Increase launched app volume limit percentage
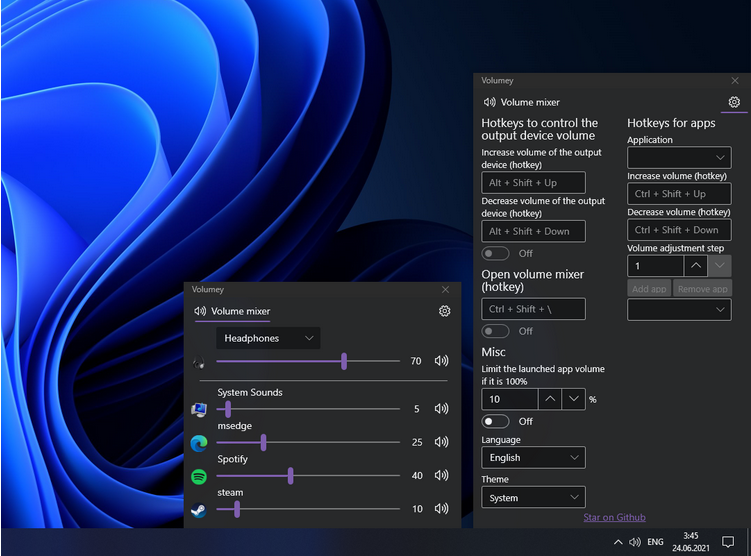Screen dimensions: 751x556 tap(550, 399)
